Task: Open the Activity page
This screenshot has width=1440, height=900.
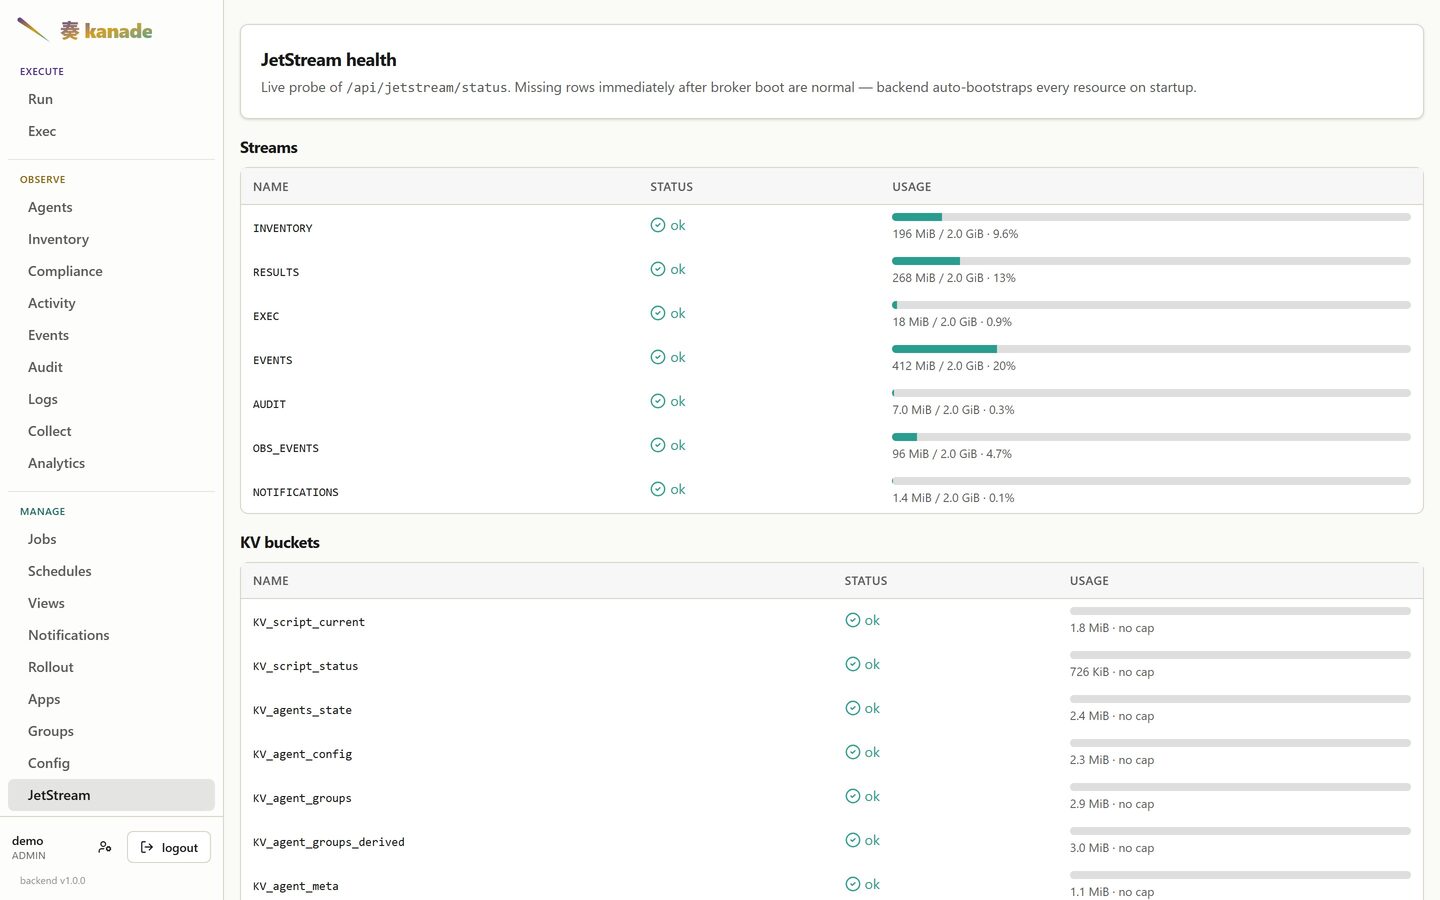Action: pyautogui.click(x=111, y=303)
